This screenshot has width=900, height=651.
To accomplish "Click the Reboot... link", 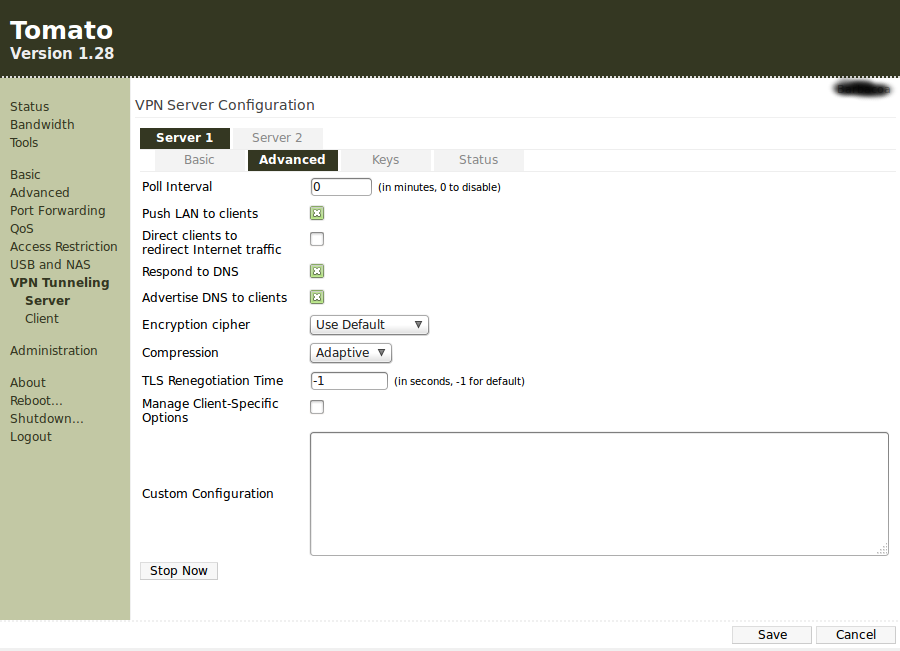I will [36, 401].
